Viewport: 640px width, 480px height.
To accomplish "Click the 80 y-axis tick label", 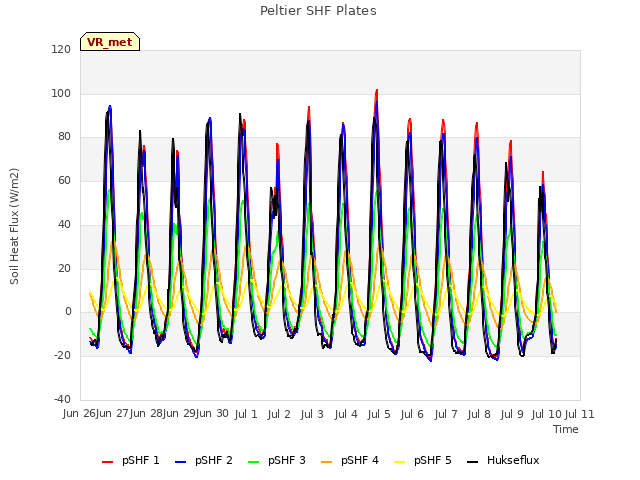I will tap(64, 137).
